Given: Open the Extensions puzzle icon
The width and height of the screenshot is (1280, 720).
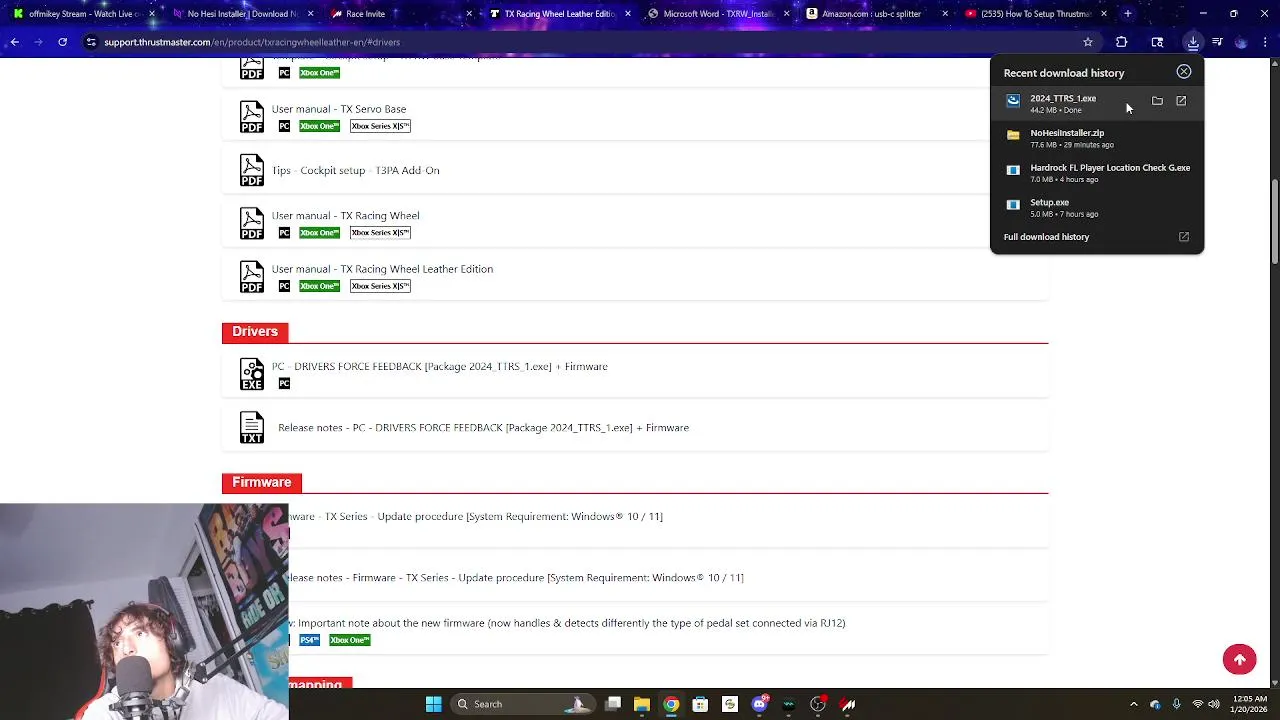Looking at the screenshot, I should pos(1121,42).
